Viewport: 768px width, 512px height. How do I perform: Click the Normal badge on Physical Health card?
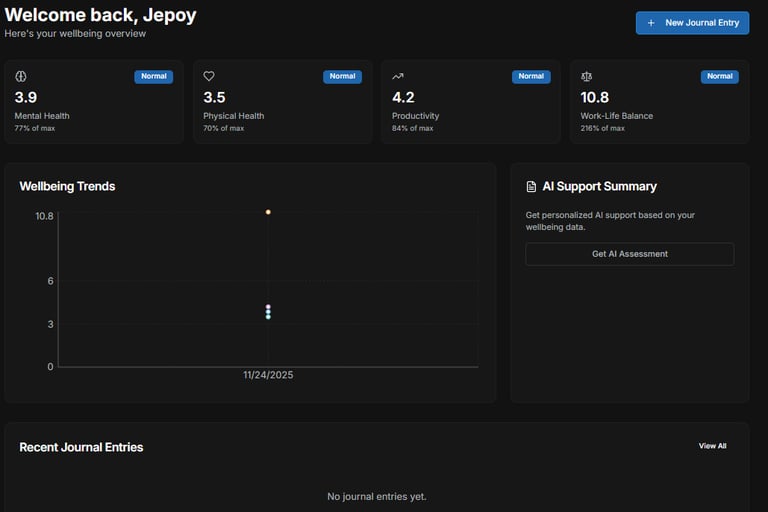tap(342, 76)
